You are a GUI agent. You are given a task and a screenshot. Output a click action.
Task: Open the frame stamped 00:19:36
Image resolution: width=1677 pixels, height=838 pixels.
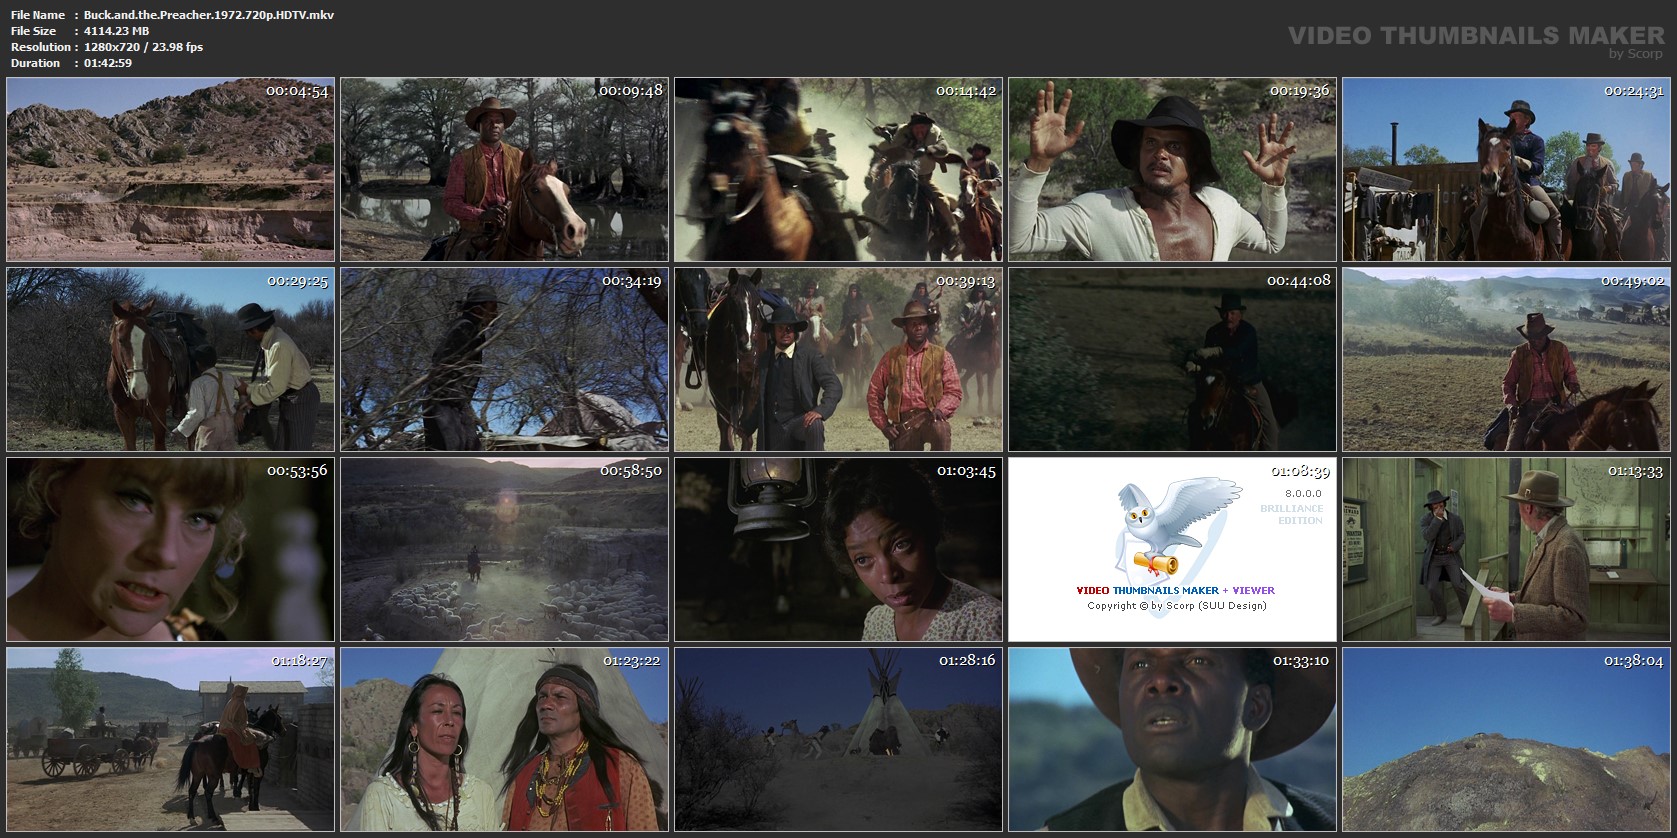point(1172,169)
